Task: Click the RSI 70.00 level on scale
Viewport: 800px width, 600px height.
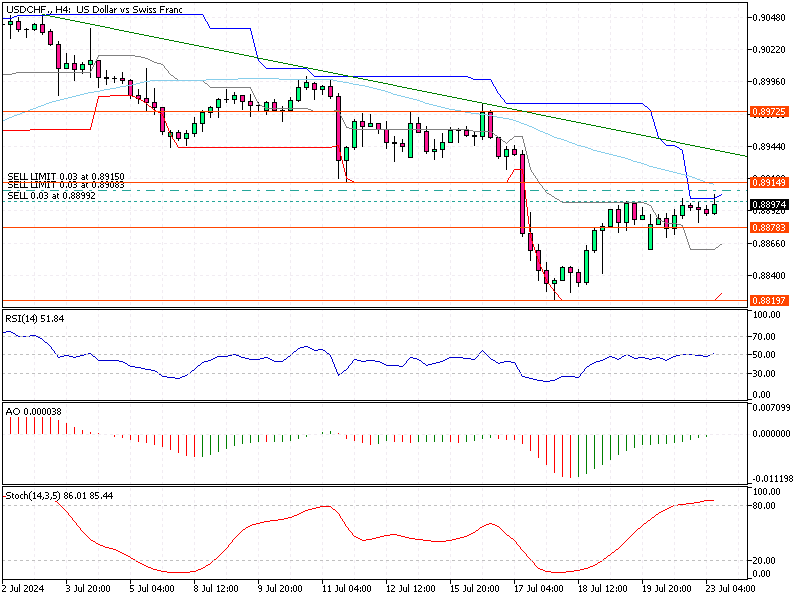Action: coord(765,335)
